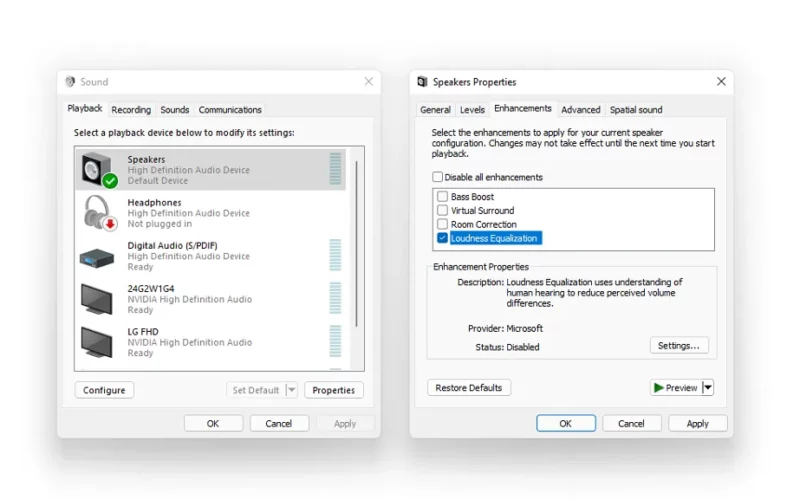Close the Speakers Properties window

[721, 82]
